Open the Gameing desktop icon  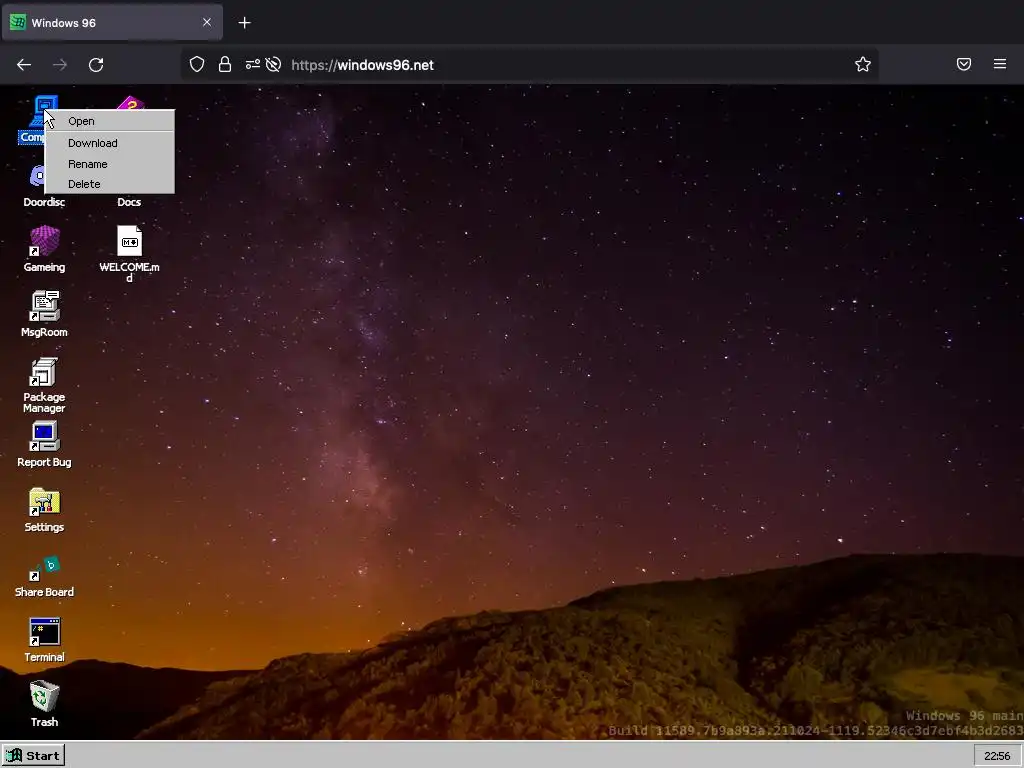(x=44, y=248)
